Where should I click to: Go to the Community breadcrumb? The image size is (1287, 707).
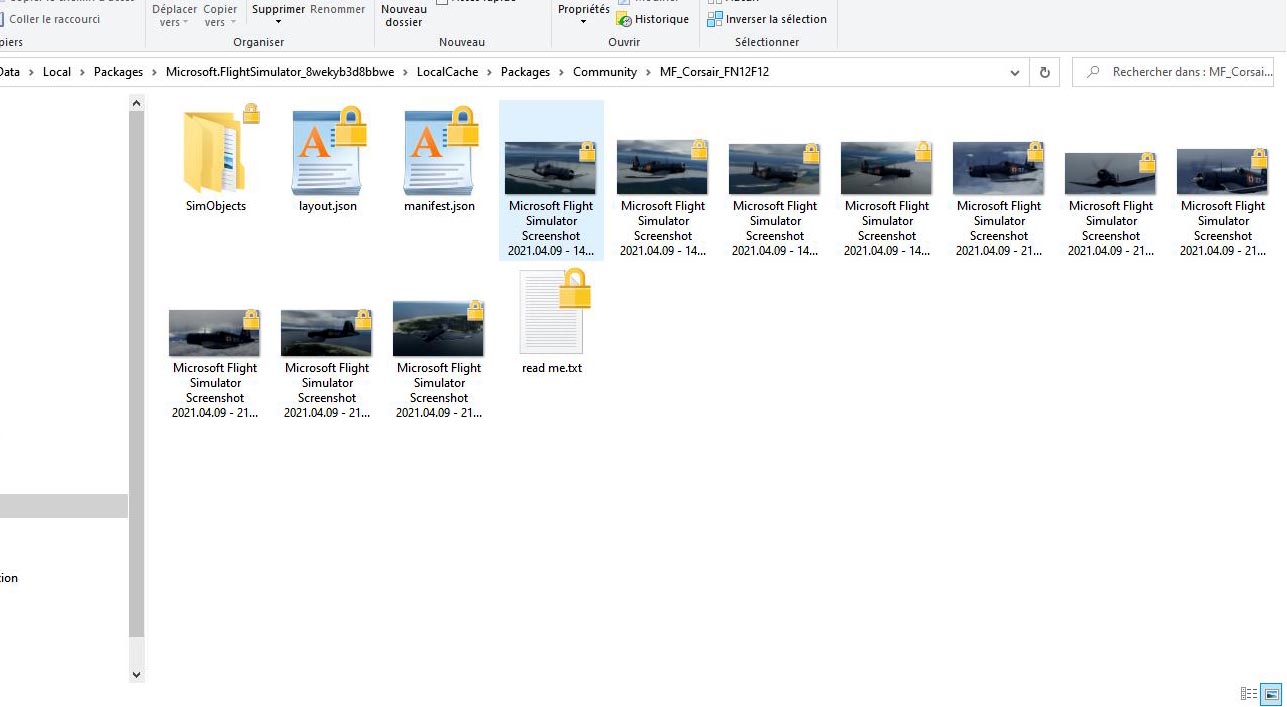coord(605,72)
